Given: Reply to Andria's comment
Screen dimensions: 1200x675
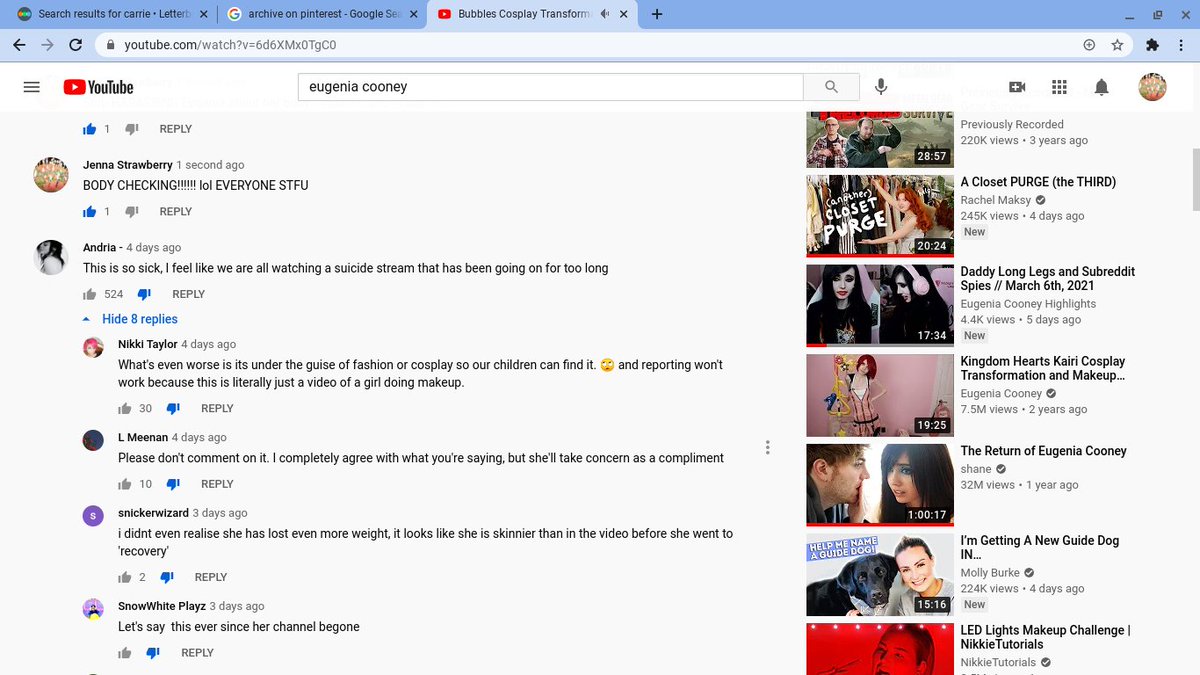Looking at the screenshot, I should (188, 294).
